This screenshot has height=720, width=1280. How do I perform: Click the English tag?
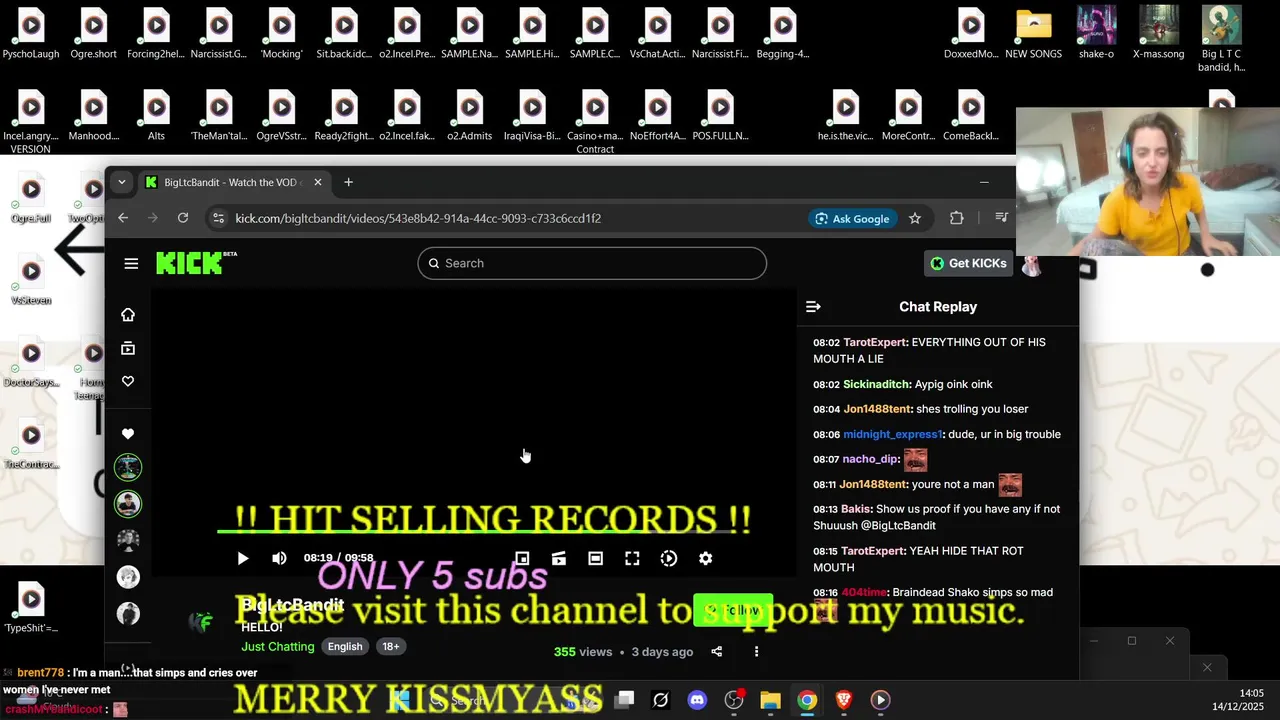345,647
